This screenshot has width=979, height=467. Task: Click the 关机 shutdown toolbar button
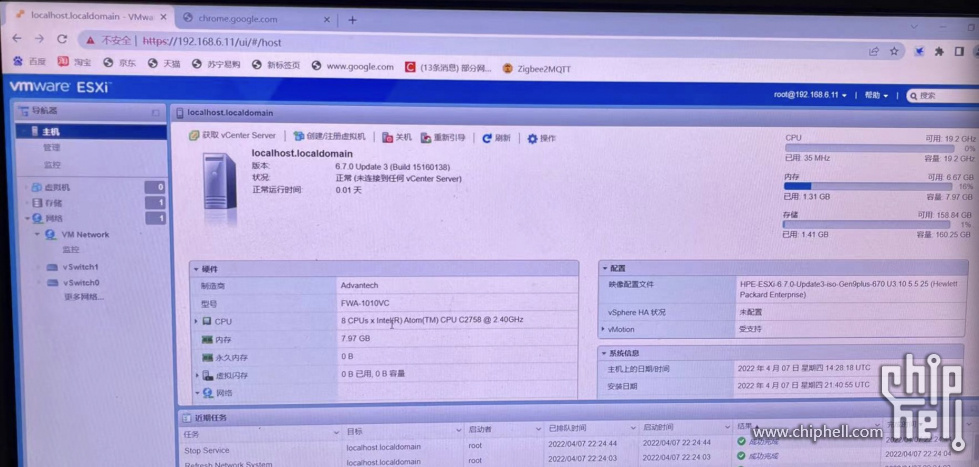(x=396, y=137)
